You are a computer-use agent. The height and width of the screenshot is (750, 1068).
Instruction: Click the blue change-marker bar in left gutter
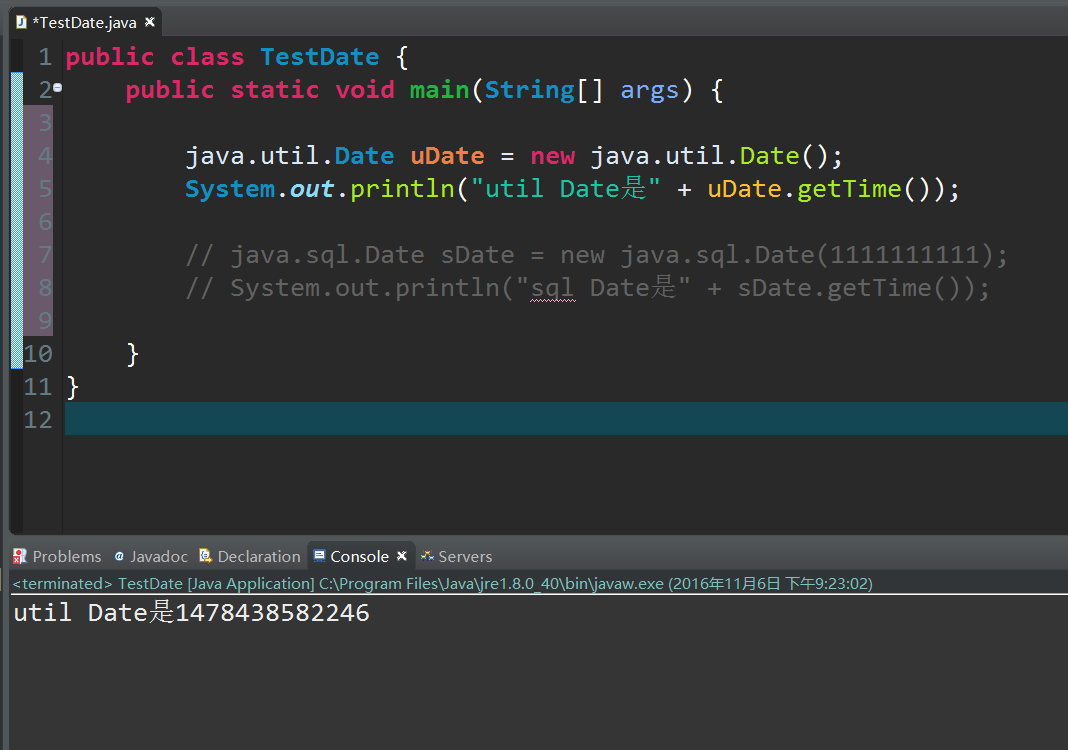[17, 220]
